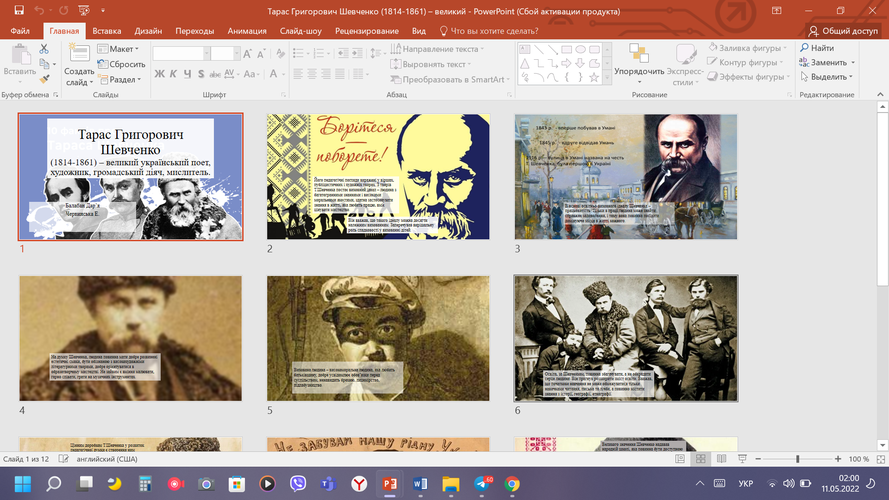Click the zoom out minus button

click(x=757, y=459)
